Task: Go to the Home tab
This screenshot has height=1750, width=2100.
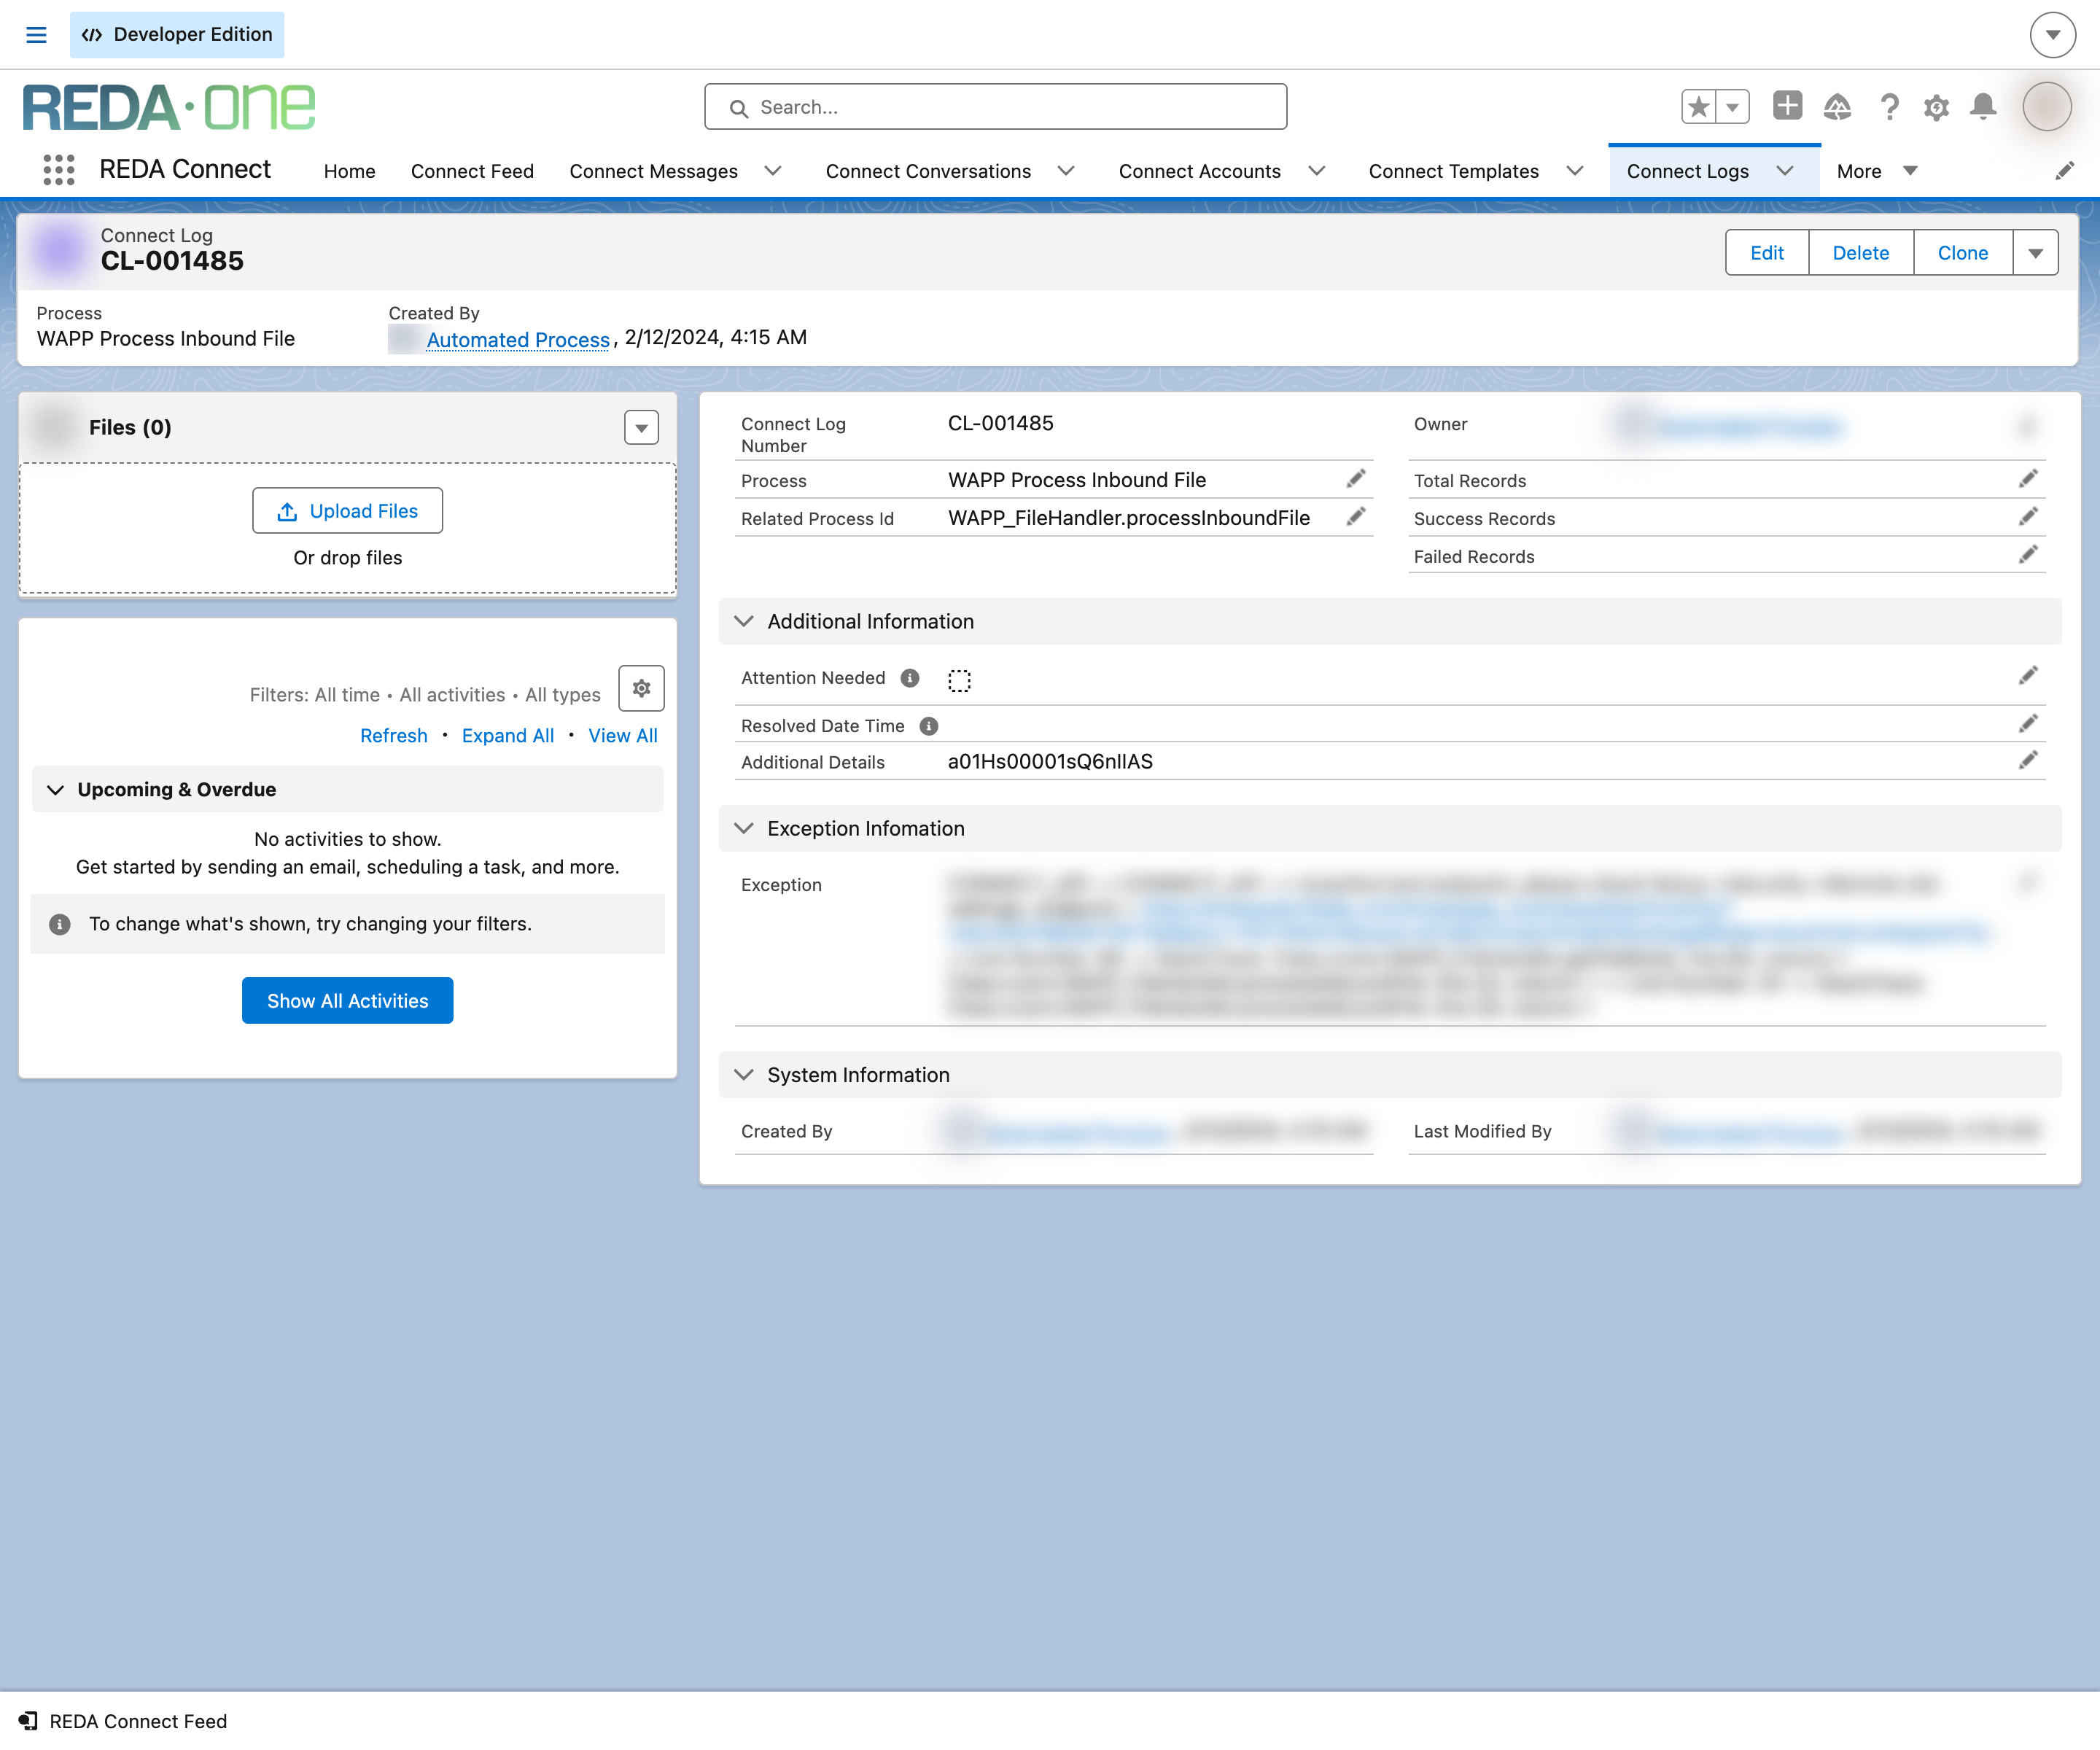Action: pos(349,171)
